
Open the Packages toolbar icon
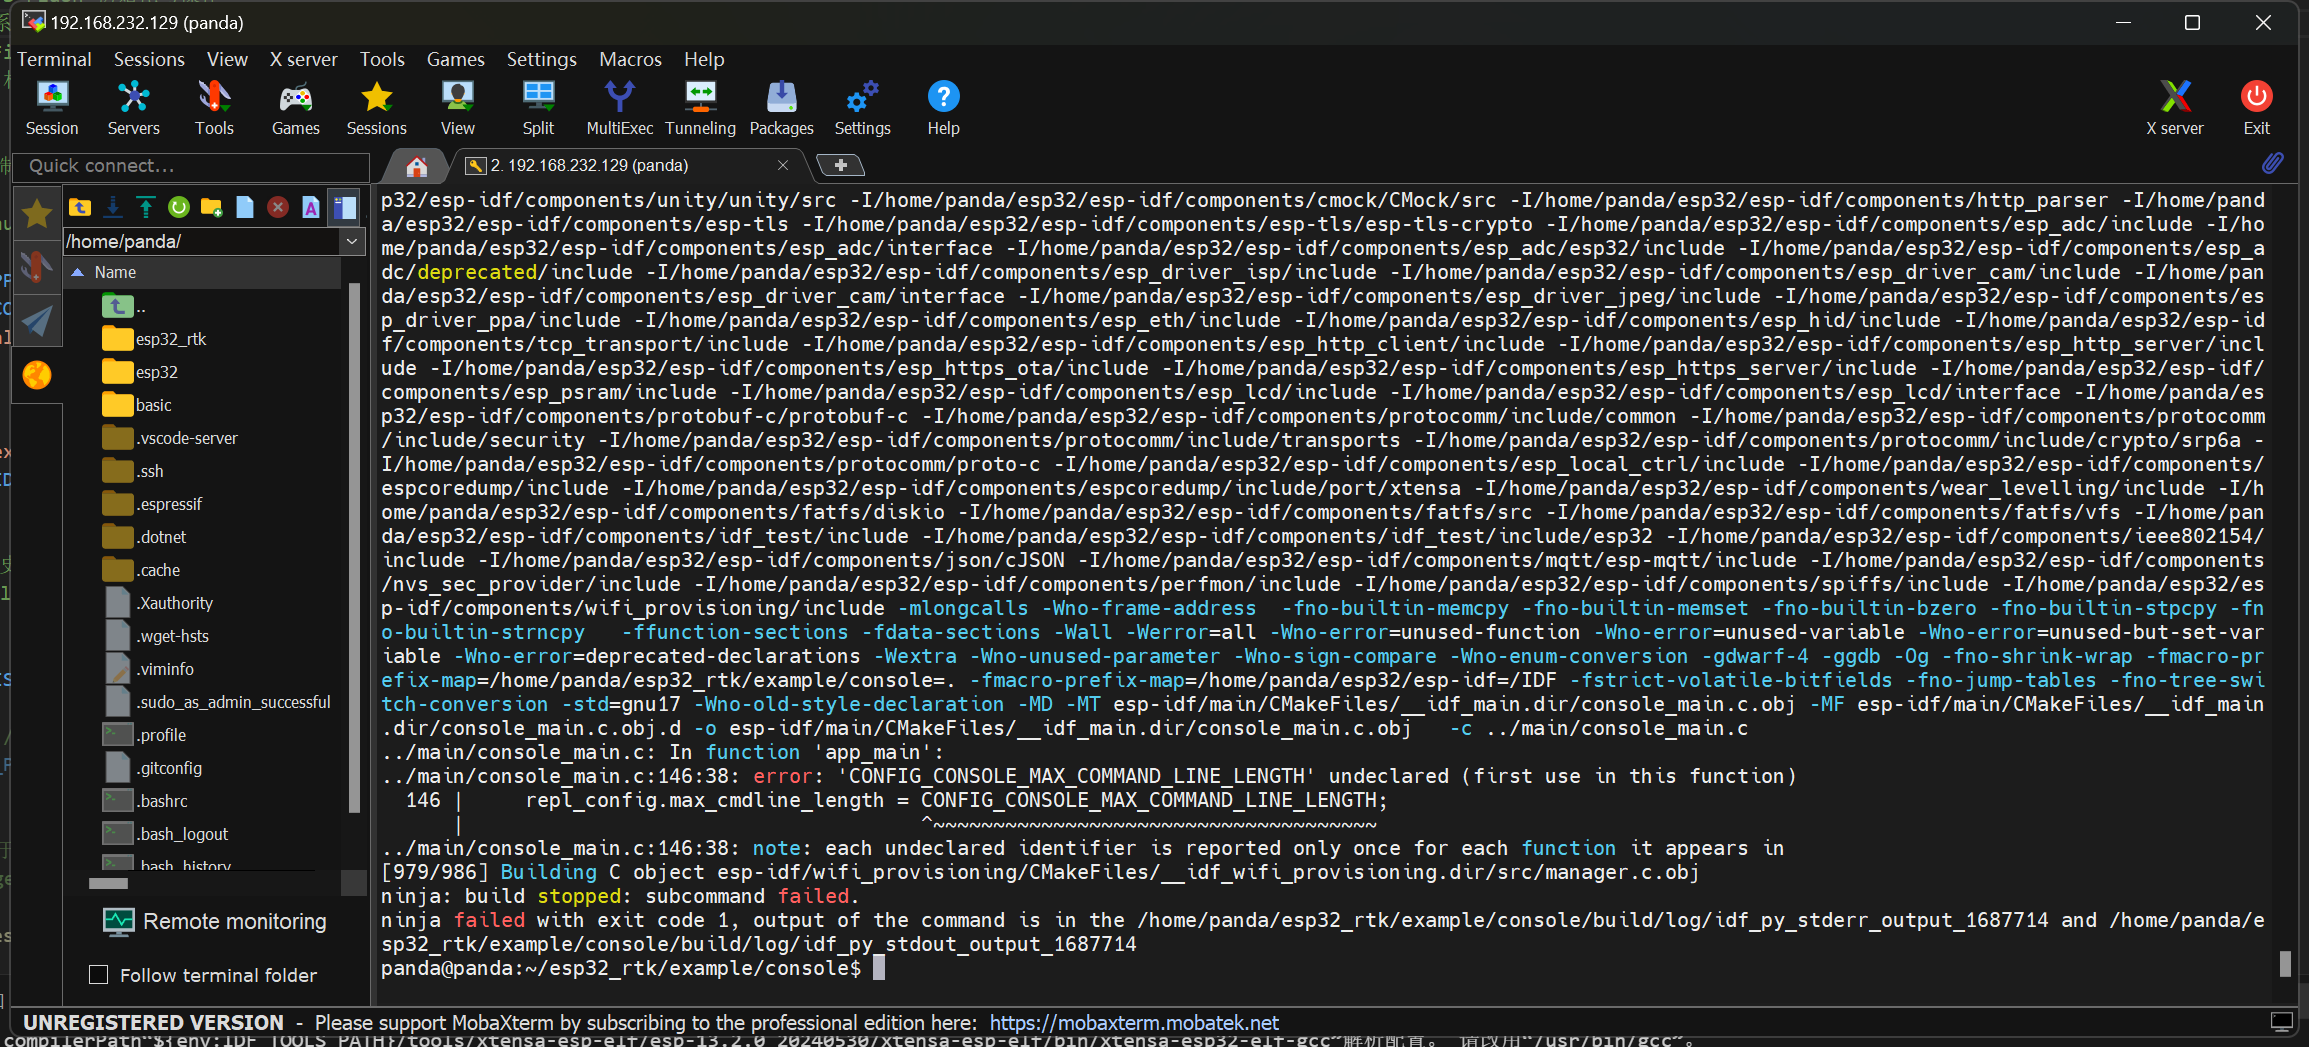pos(781,108)
